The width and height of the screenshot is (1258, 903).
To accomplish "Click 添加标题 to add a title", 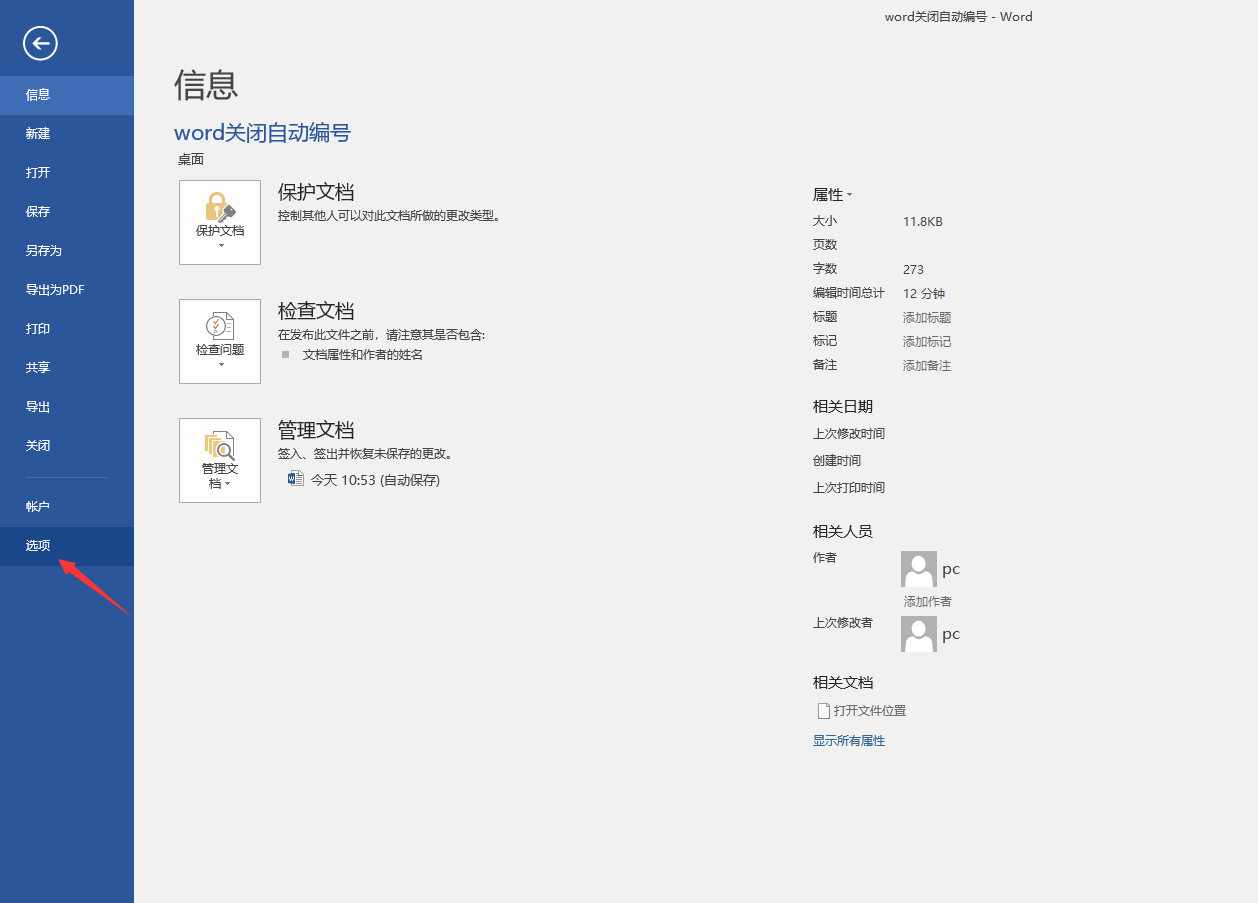I will [927, 318].
